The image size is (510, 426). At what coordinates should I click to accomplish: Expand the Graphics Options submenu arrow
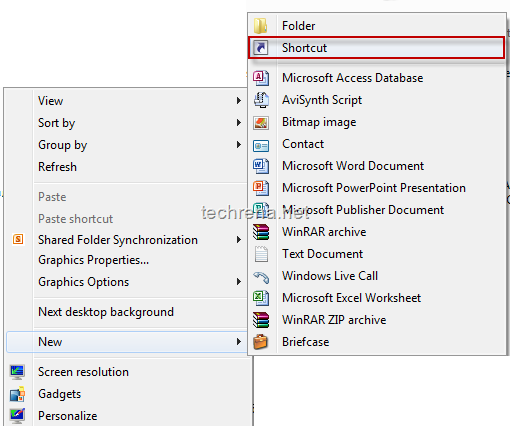click(239, 282)
